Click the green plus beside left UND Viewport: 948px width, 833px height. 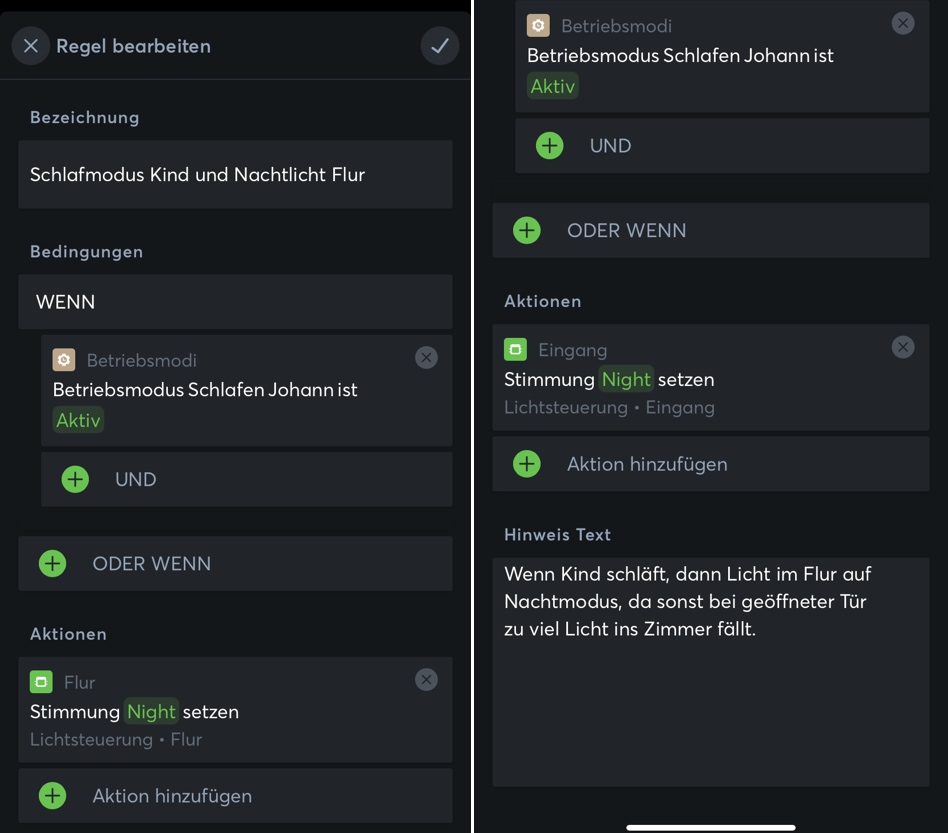click(75, 479)
